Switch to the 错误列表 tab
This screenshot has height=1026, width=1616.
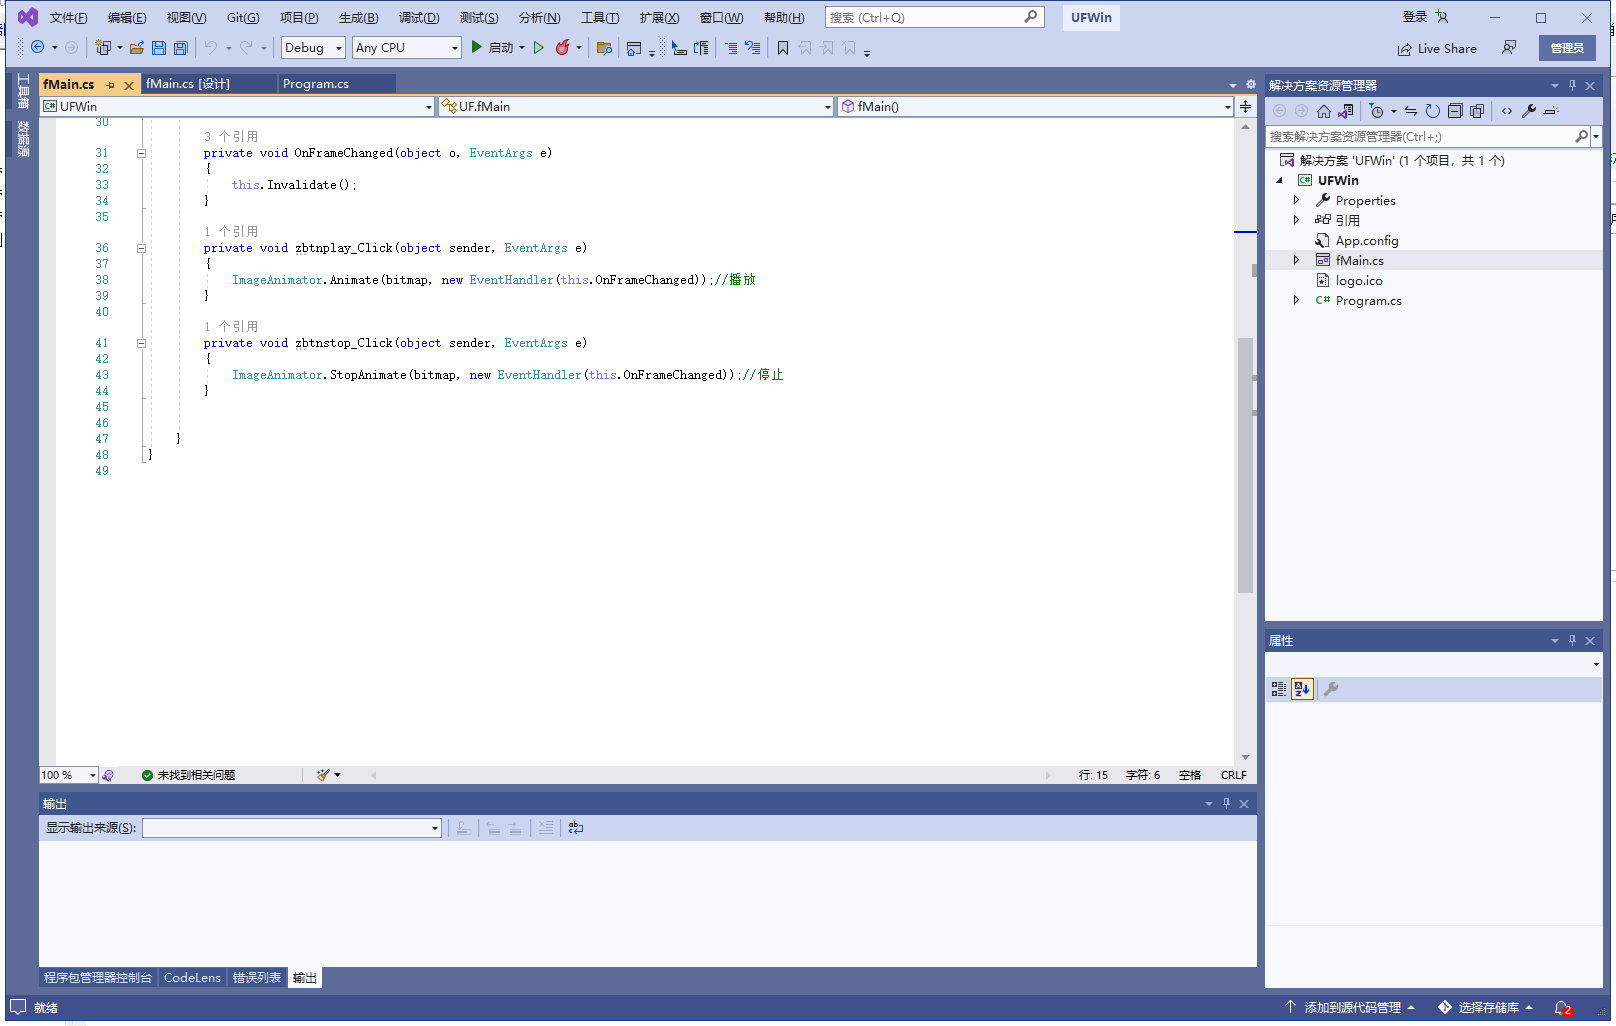click(x=257, y=978)
